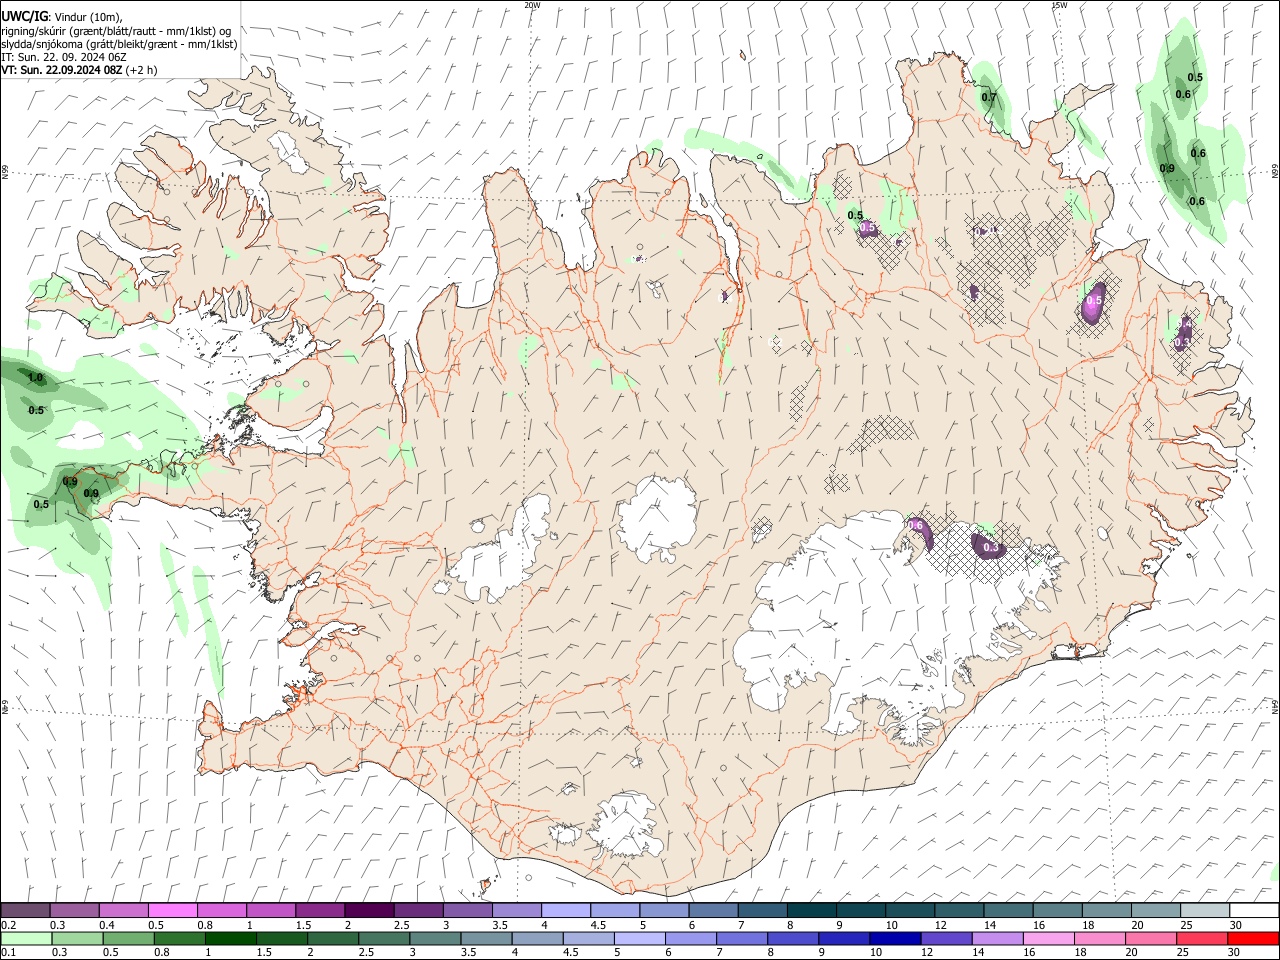
Task: Select the IT: Sun. 22. 09. 2024 06Z line
Action: tap(64, 57)
